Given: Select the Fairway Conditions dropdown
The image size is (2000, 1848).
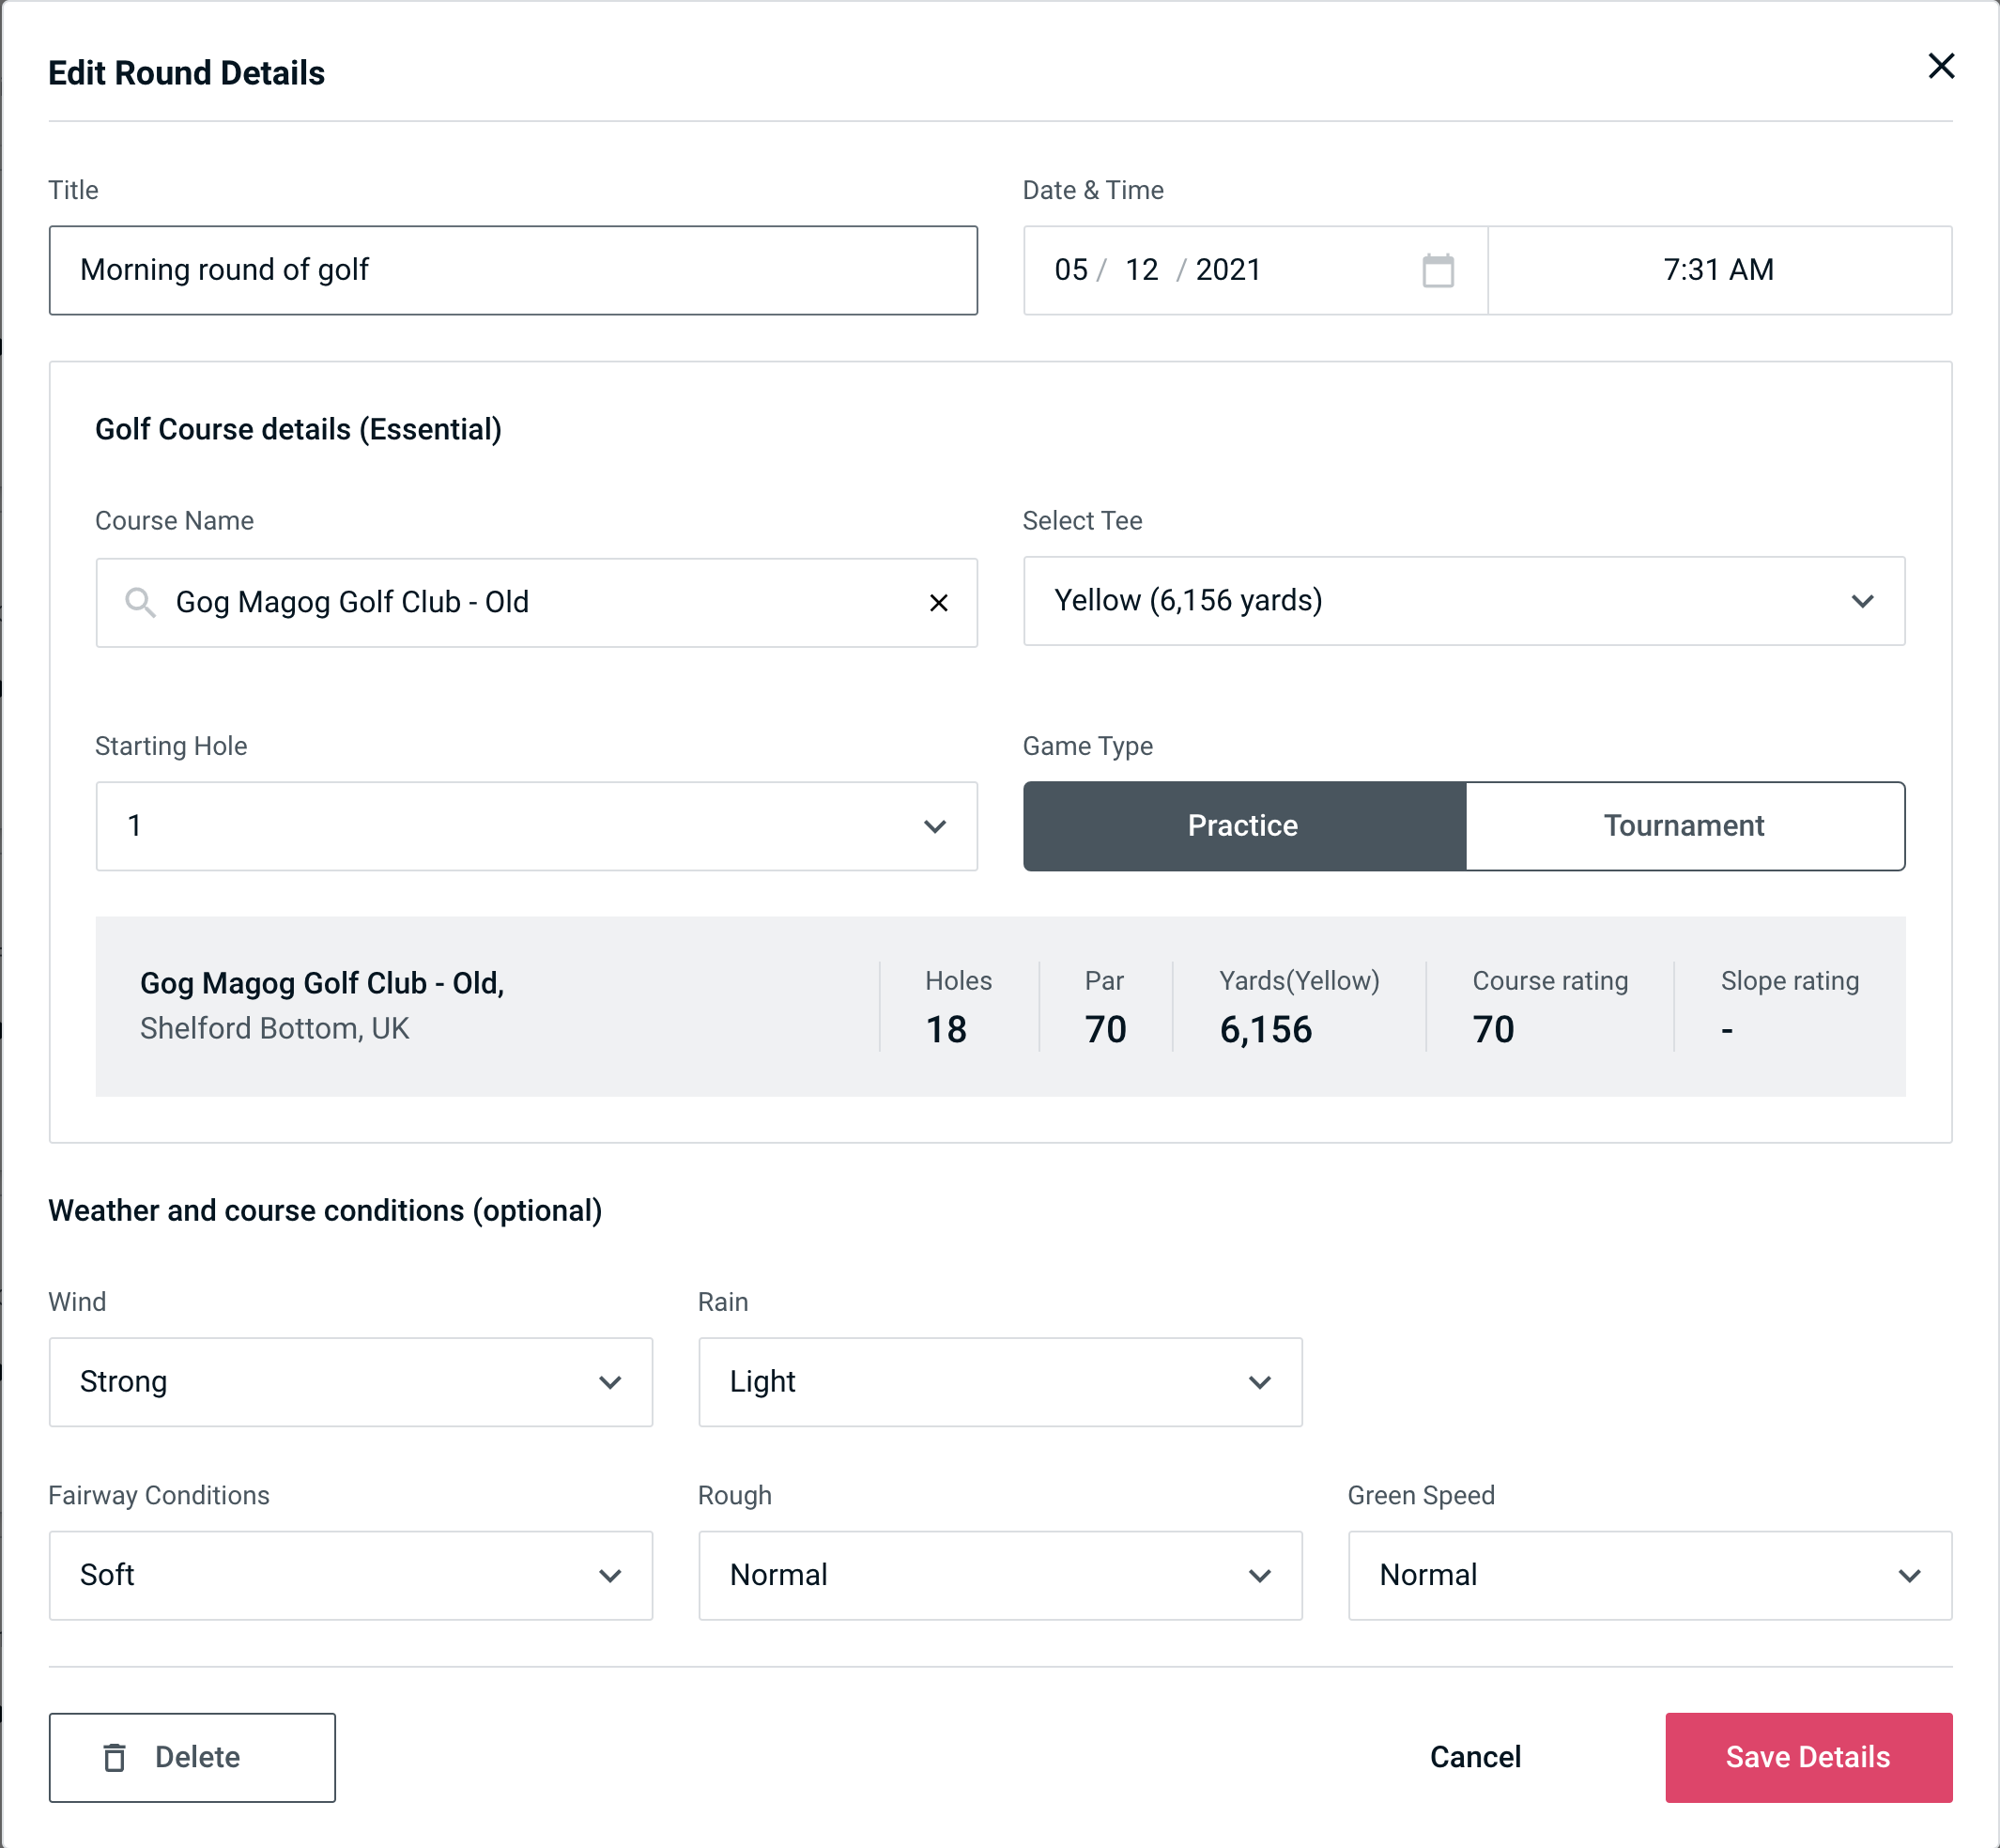Looking at the screenshot, I should 352,1573.
